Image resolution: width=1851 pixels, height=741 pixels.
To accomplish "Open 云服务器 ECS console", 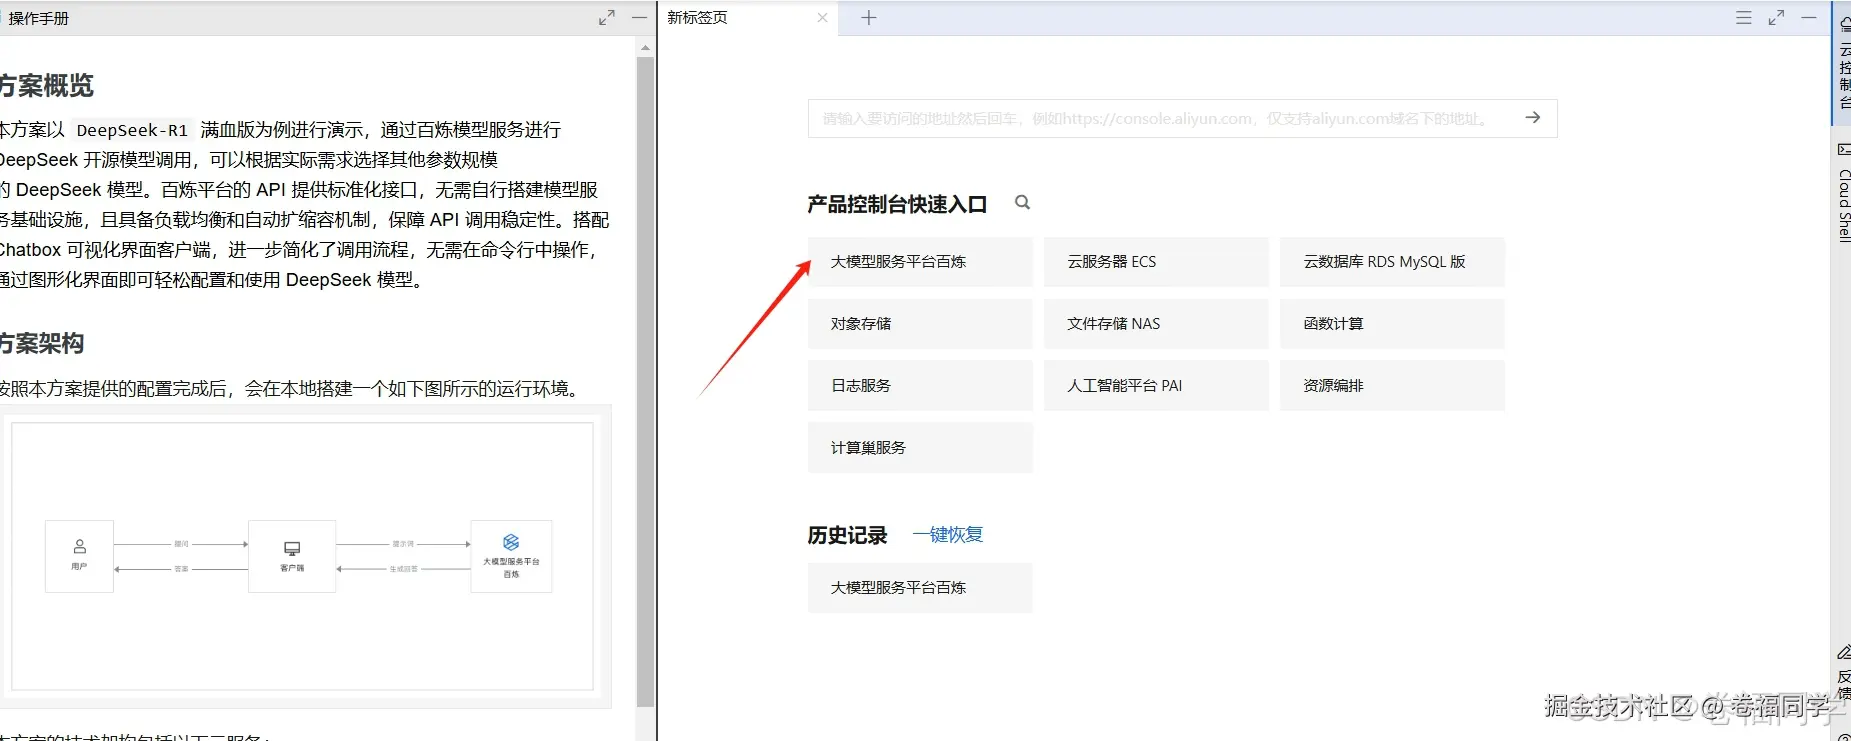I will click(1156, 262).
